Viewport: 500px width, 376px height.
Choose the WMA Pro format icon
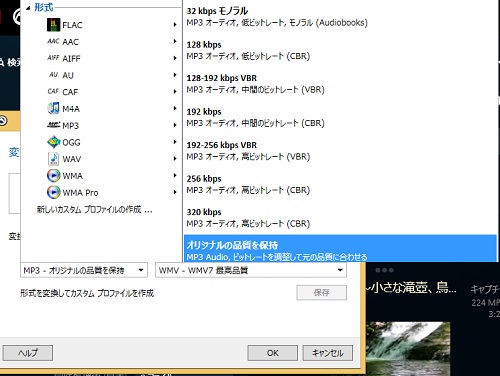[x=53, y=192]
